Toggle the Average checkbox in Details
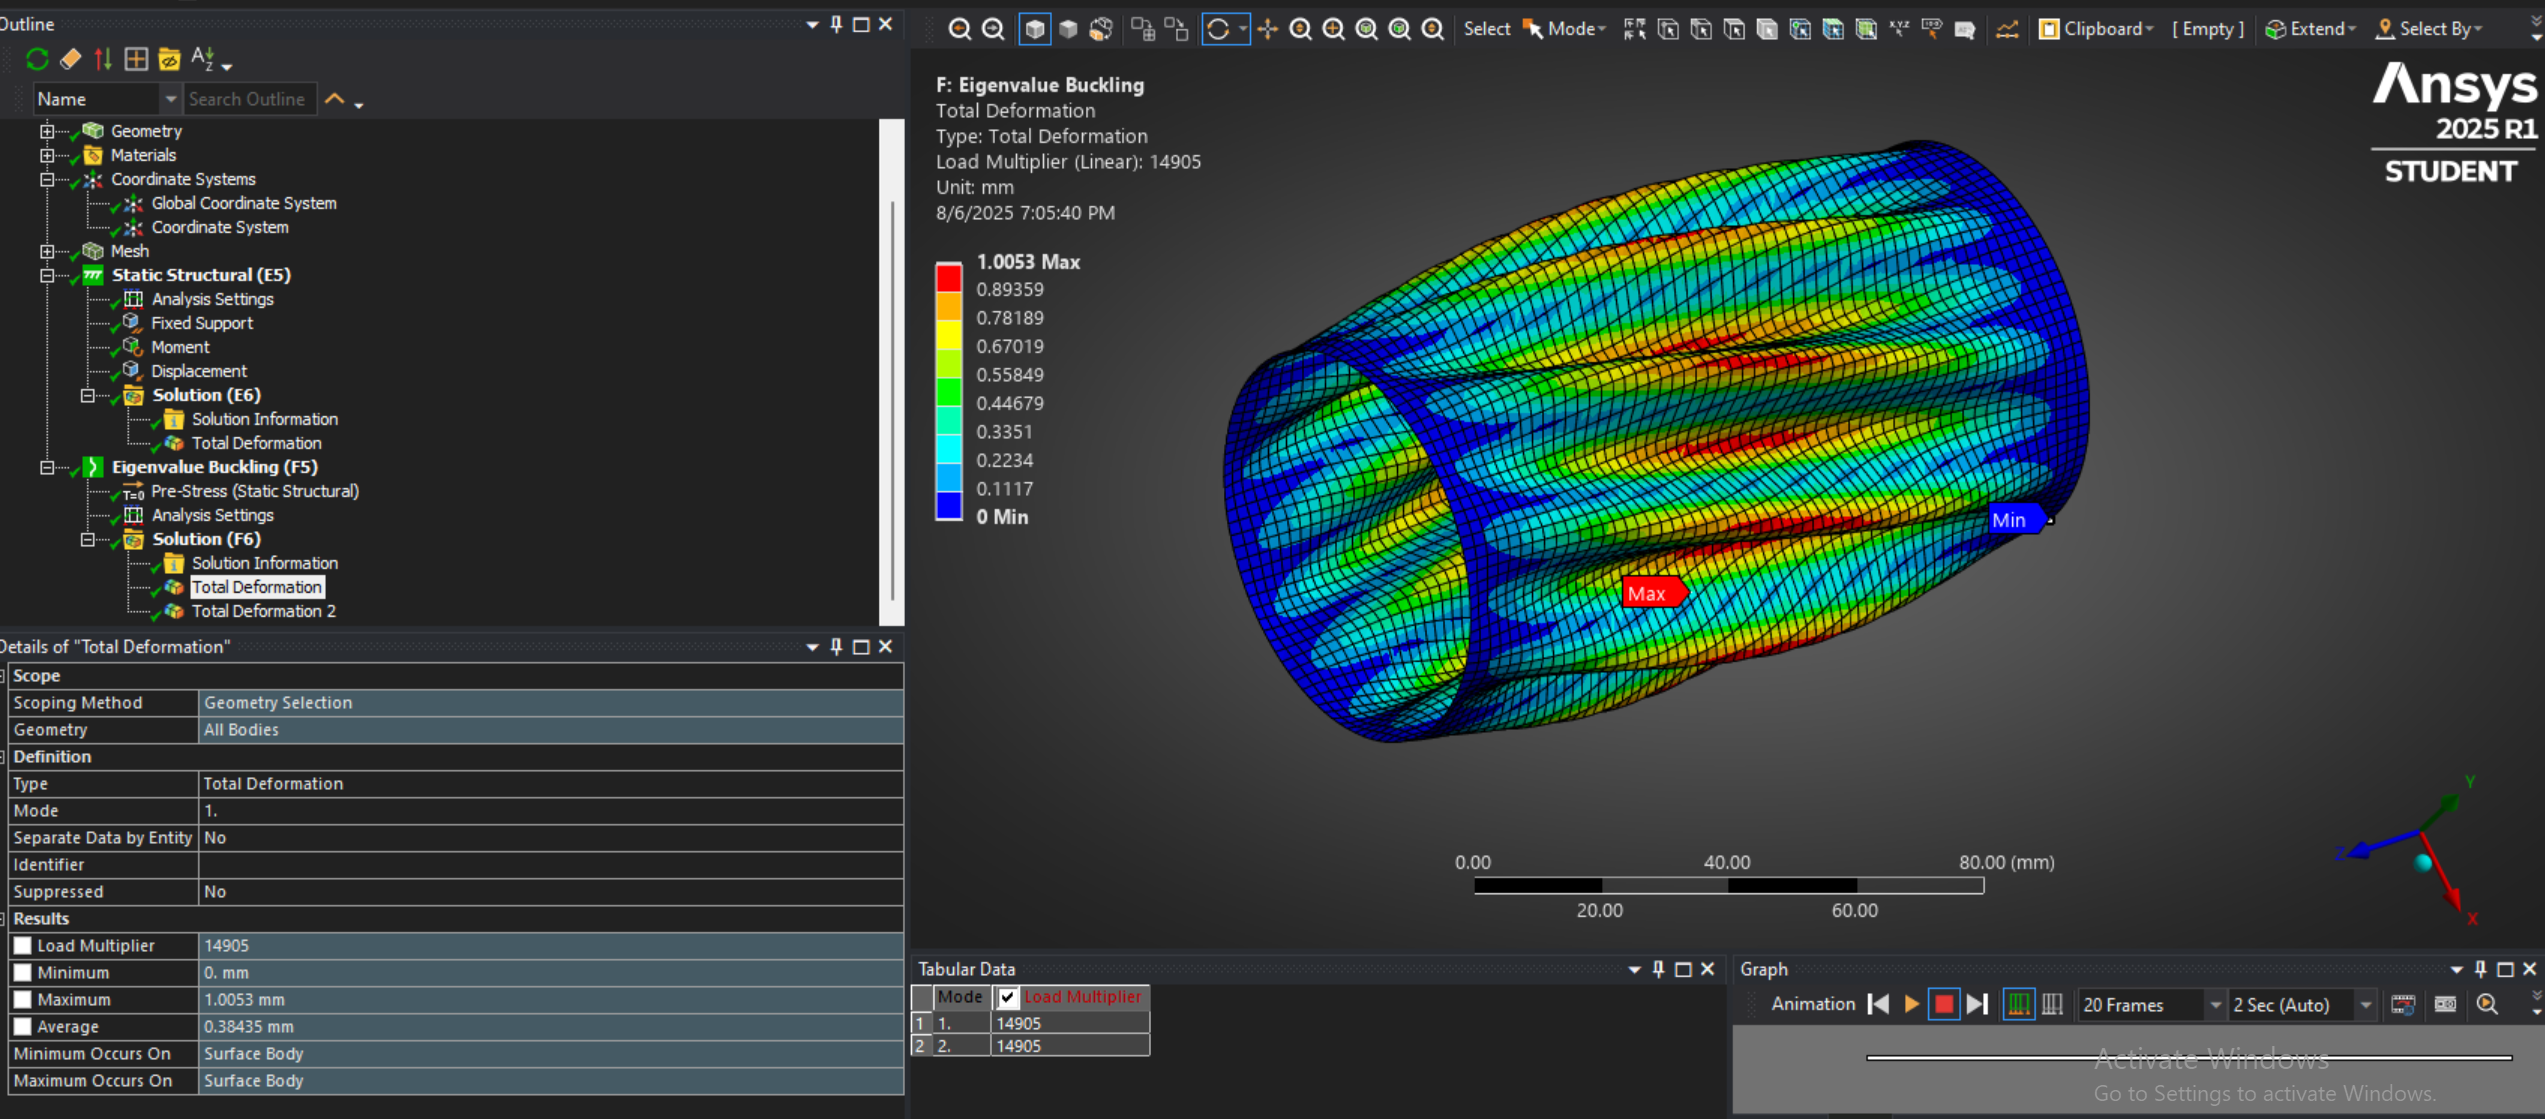Viewport: 2545px width, 1119px height. pos(23,1026)
